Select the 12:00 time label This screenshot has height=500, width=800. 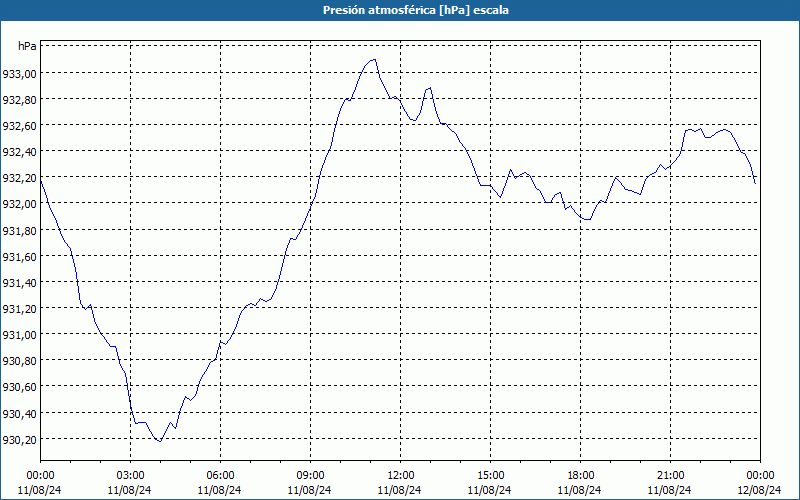click(400, 475)
